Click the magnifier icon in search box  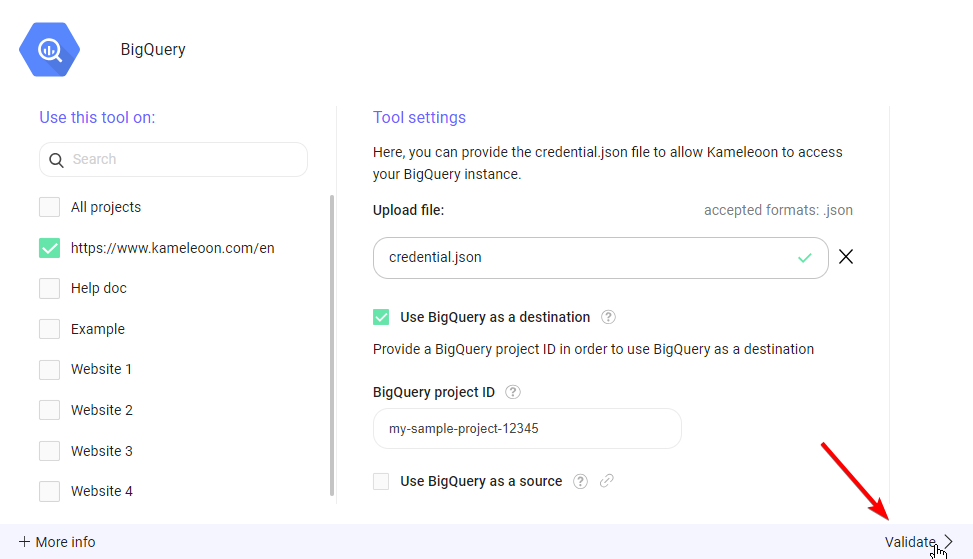click(x=57, y=160)
